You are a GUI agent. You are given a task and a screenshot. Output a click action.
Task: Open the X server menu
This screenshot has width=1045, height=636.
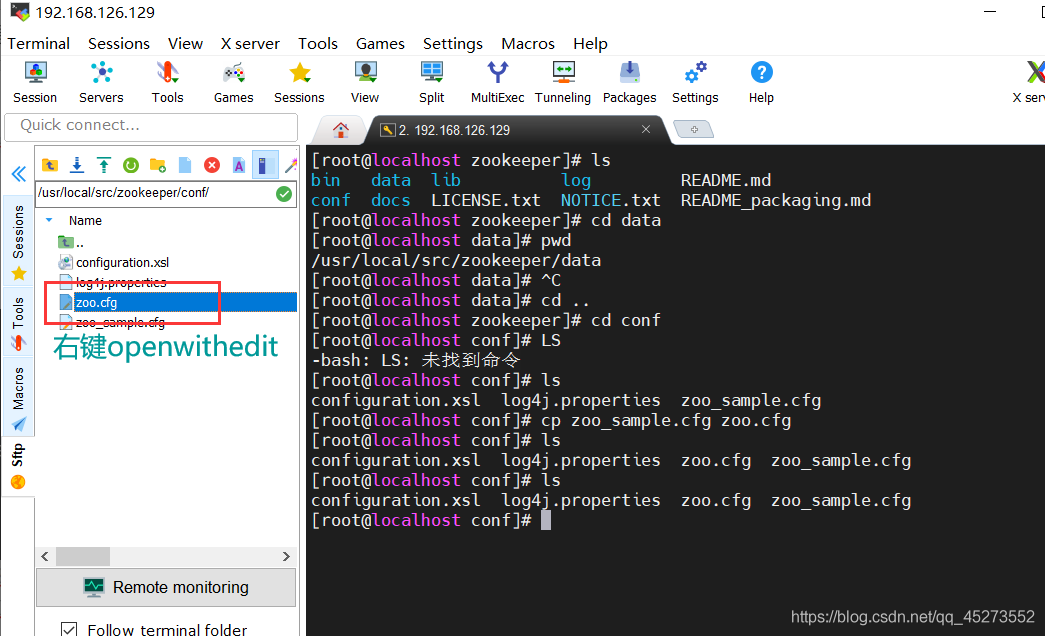point(250,43)
